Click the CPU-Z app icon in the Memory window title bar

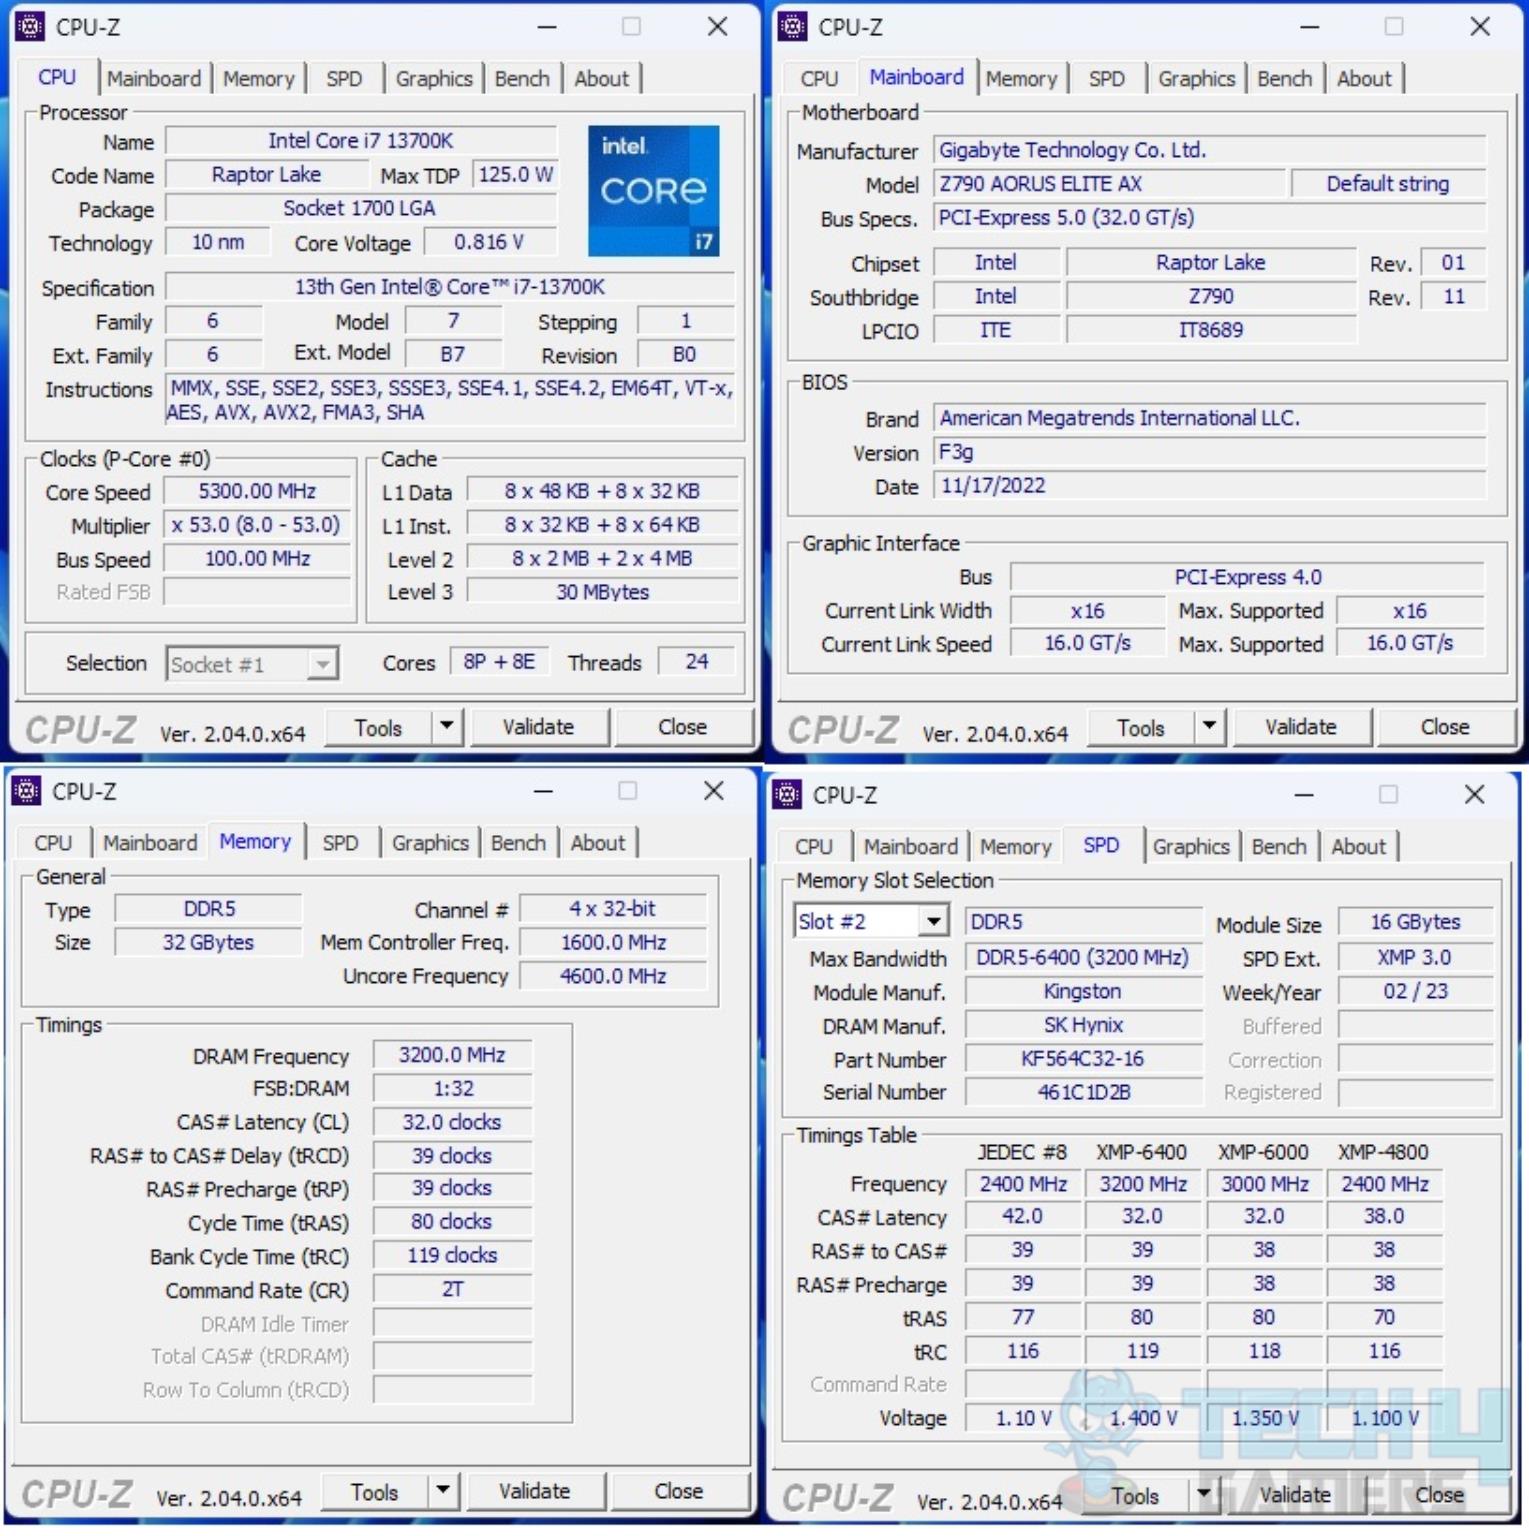click(x=26, y=791)
